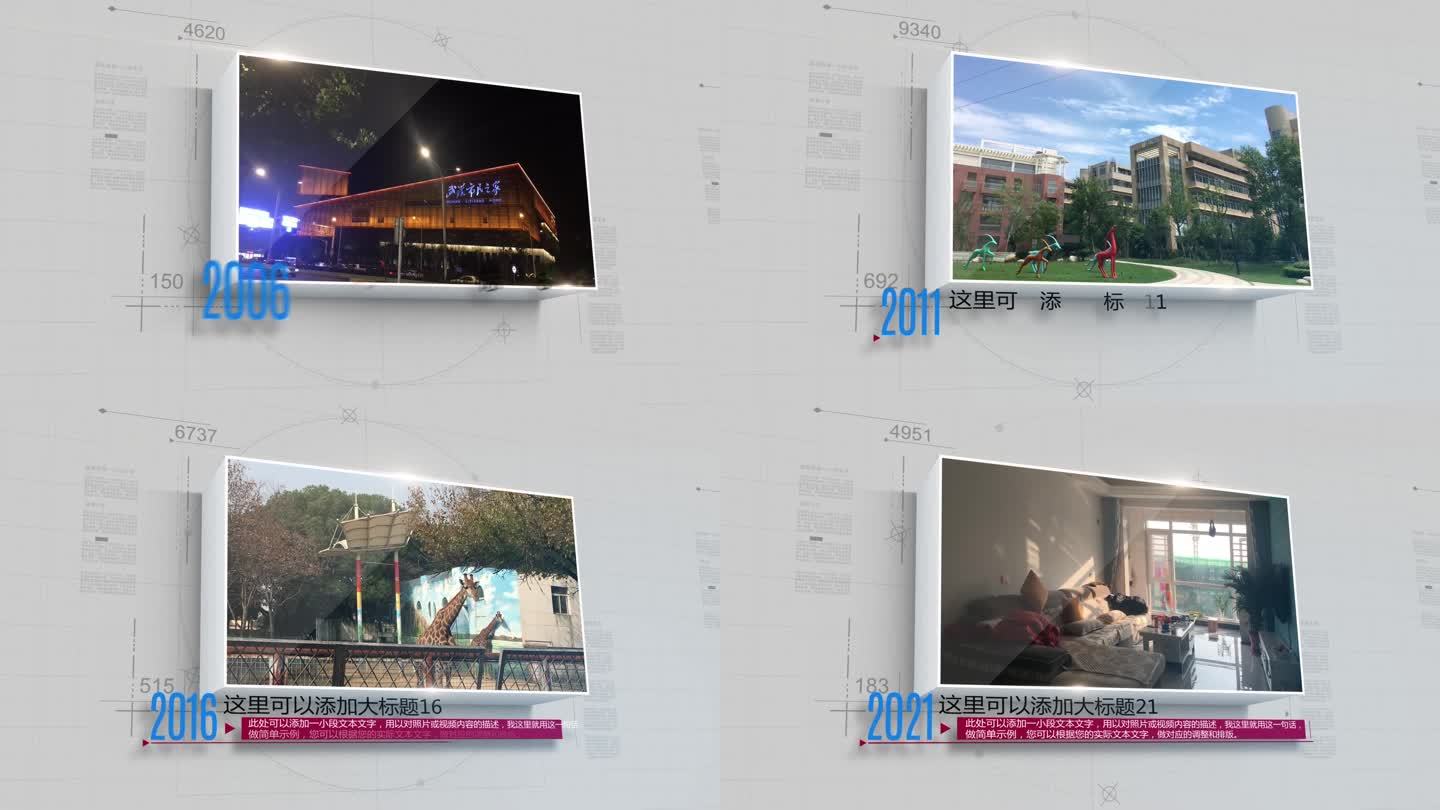
Task: Click the partial title text next to 2011
Action: pos(1057,301)
